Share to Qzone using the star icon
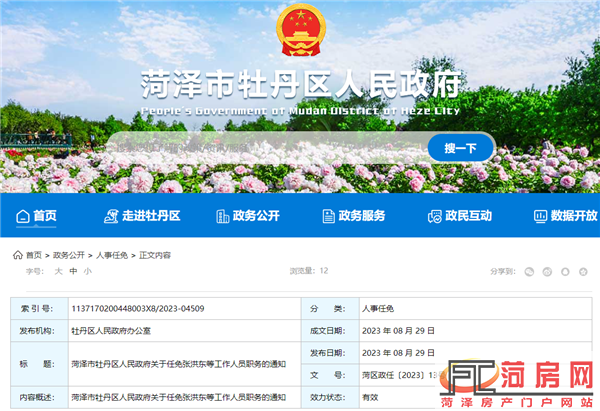This screenshot has width=600, height=411. 583,272
